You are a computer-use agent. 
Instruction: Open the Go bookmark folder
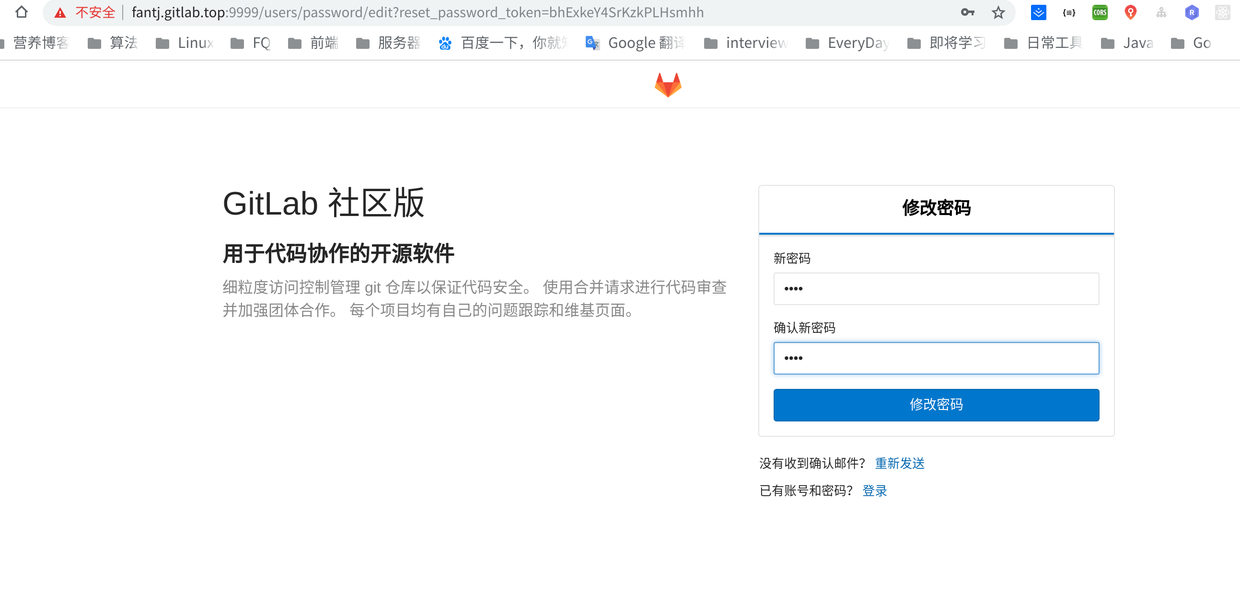click(1191, 43)
